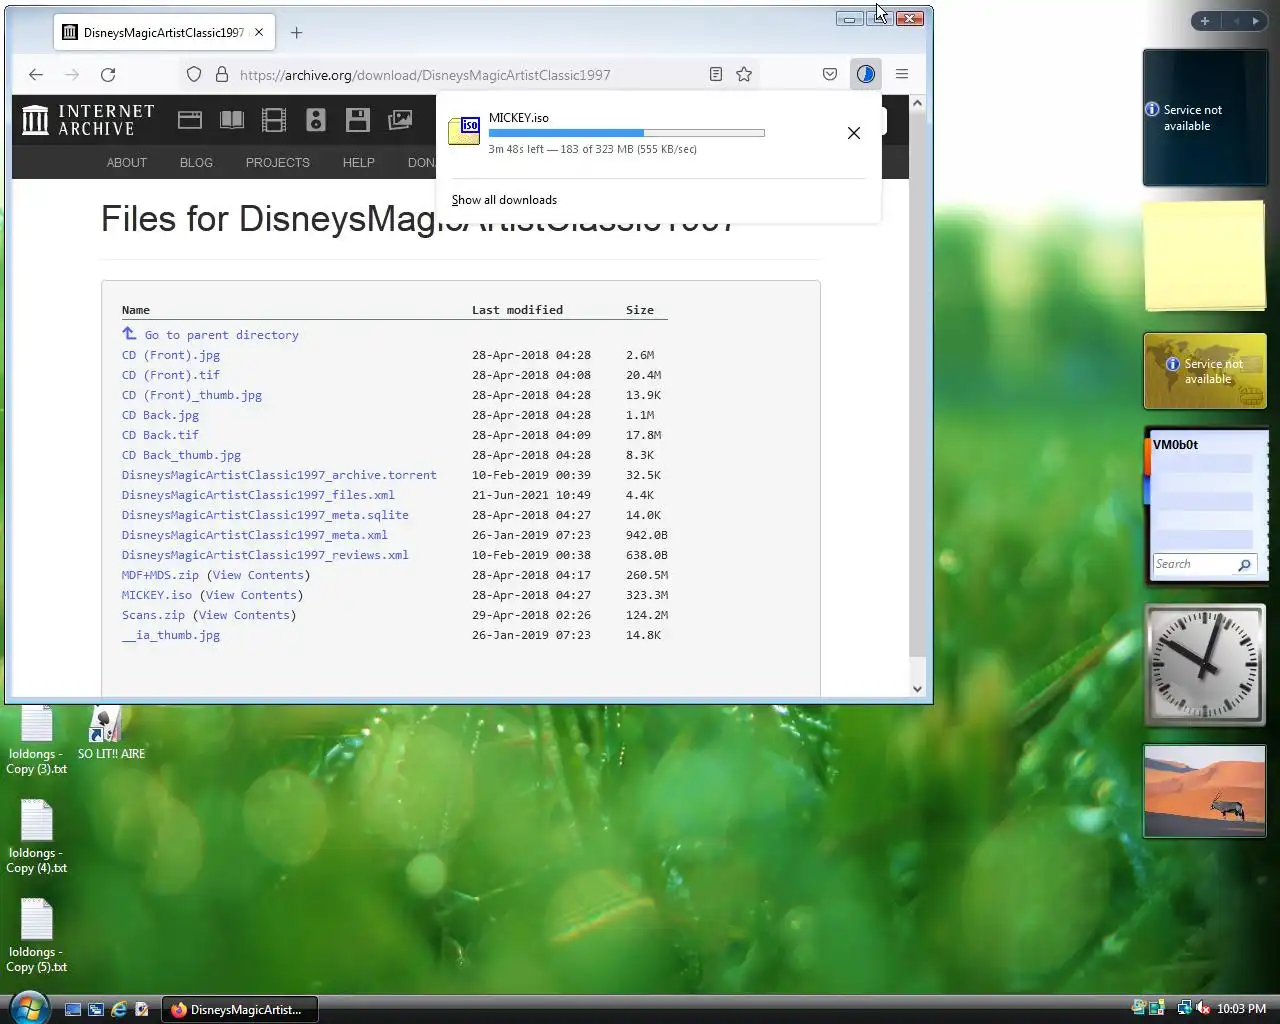
Task: Open CD Back_thumb.jpg link
Action: (181, 455)
